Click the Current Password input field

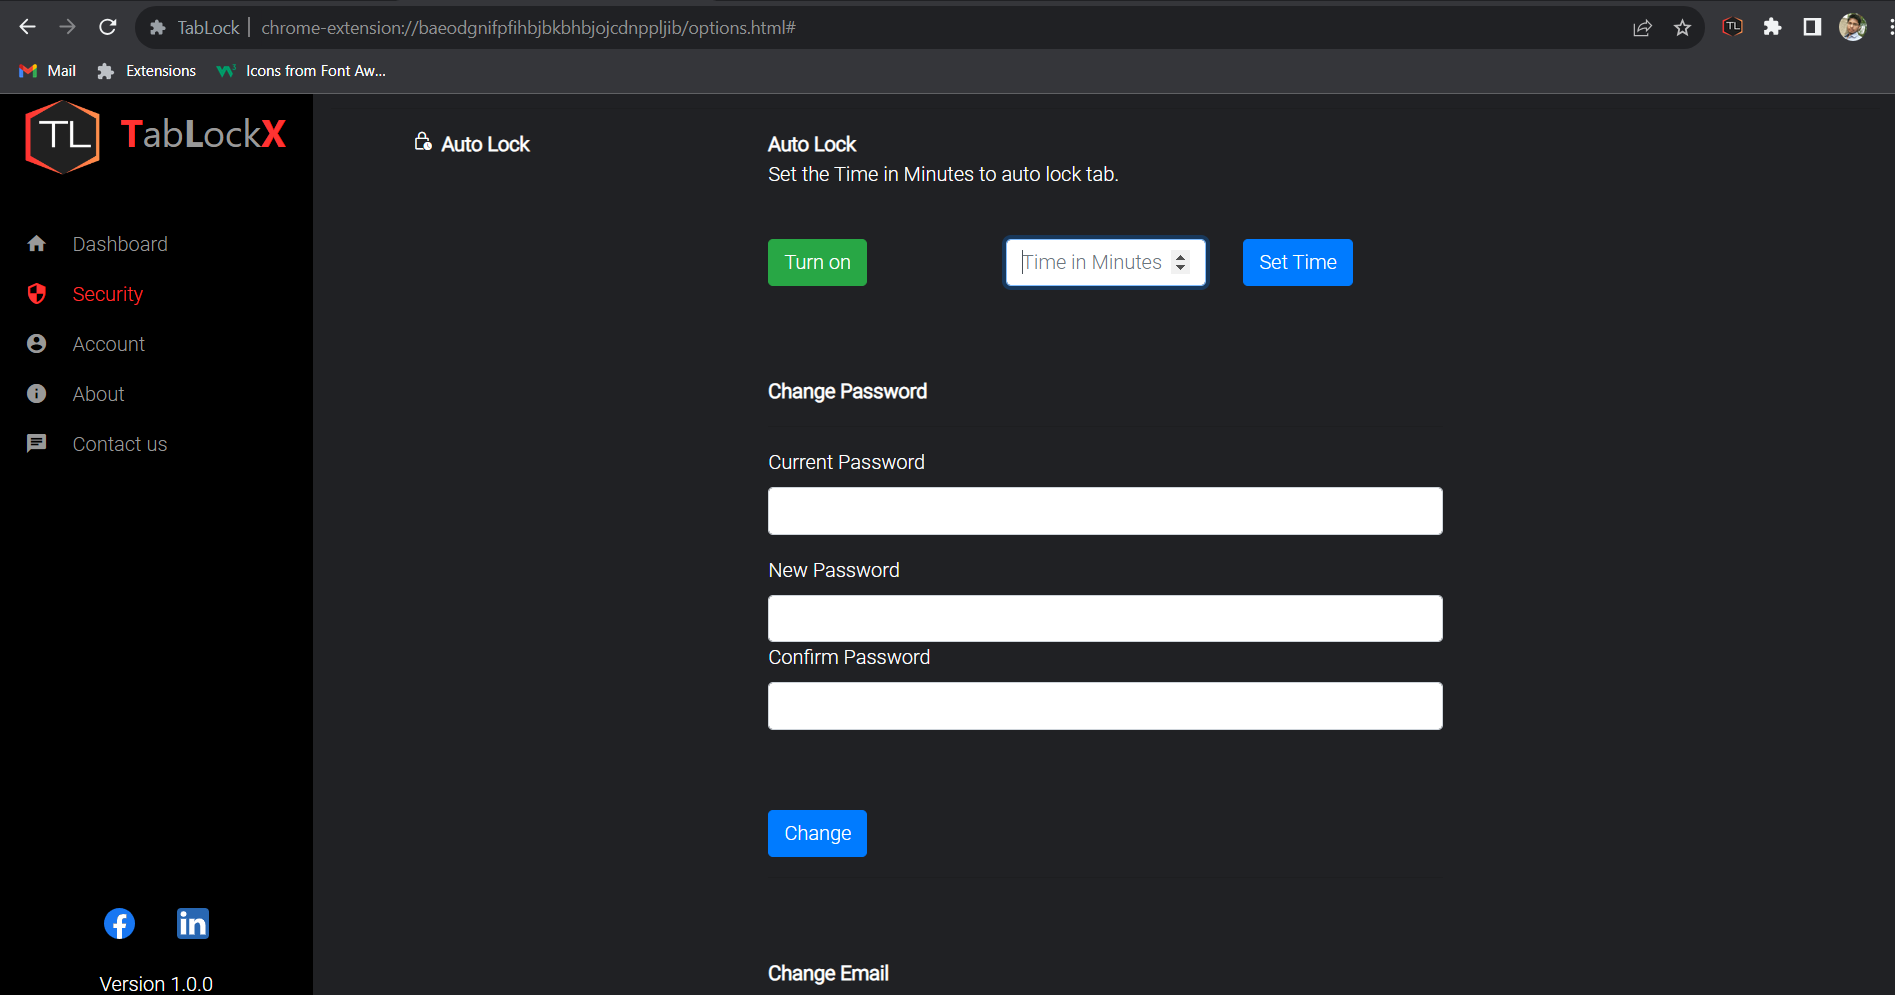[1104, 510]
